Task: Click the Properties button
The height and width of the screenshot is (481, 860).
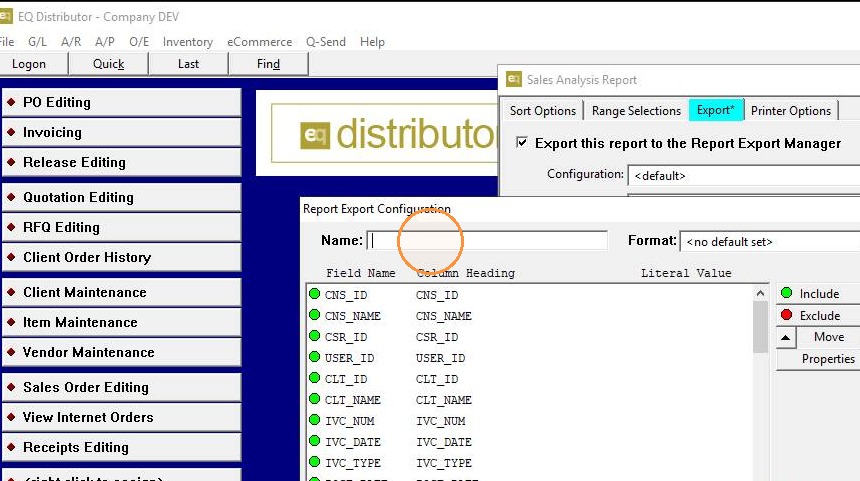Action: [x=818, y=359]
